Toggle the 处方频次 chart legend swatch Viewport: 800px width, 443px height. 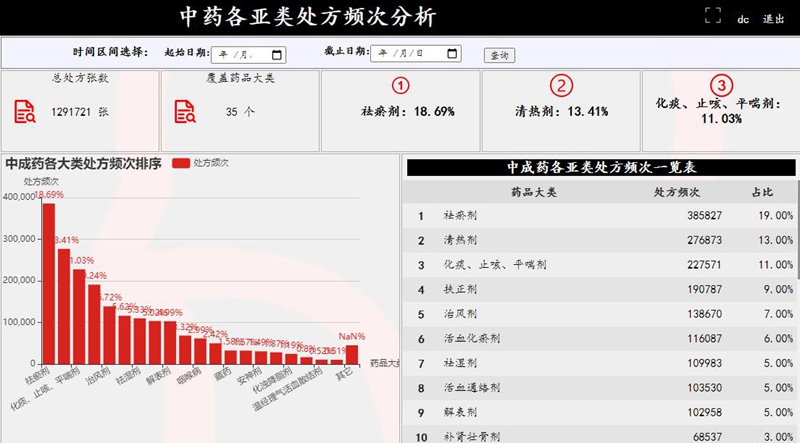[x=181, y=163]
